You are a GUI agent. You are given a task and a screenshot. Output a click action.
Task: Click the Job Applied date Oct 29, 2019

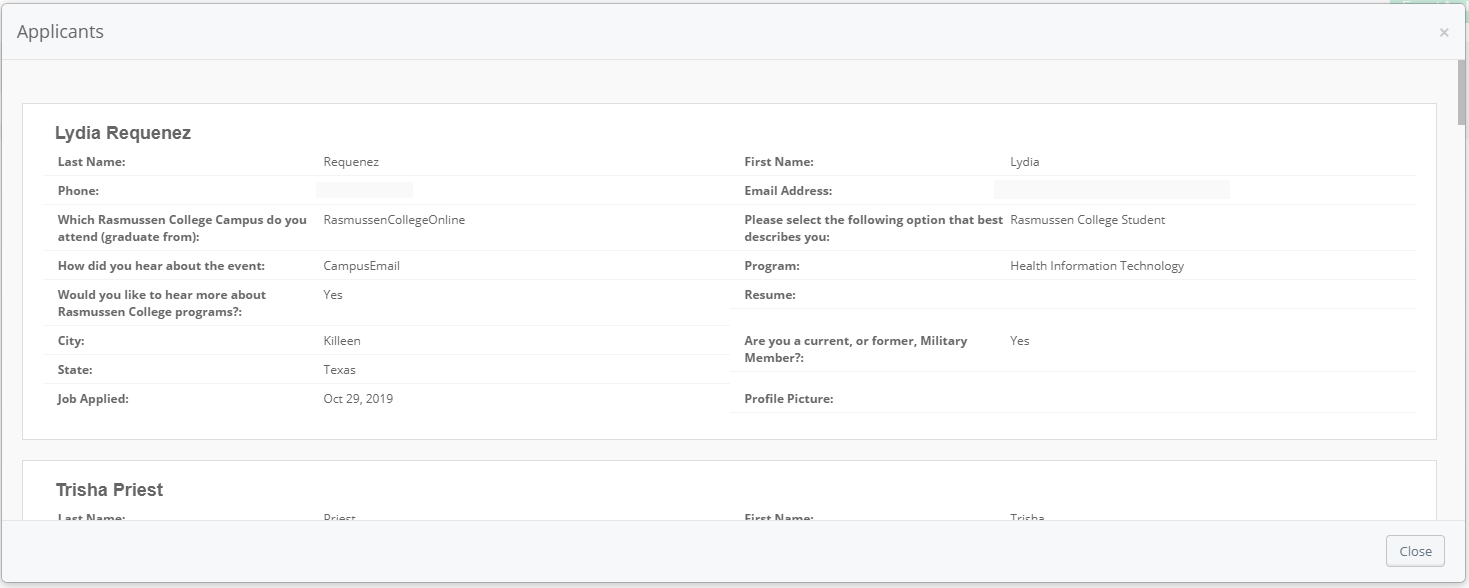[x=358, y=399]
